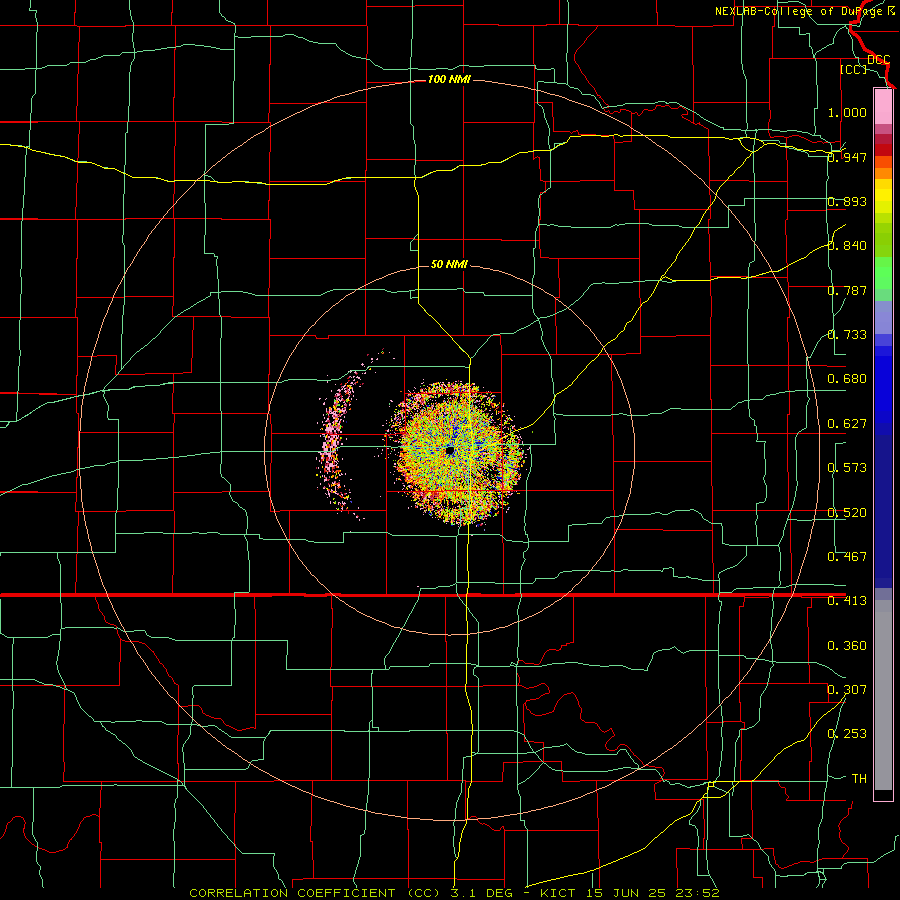The image size is (900, 900).
Task: Click the 100 NMI range ring label
Action: pyautogui.click(x=449, y=79)
